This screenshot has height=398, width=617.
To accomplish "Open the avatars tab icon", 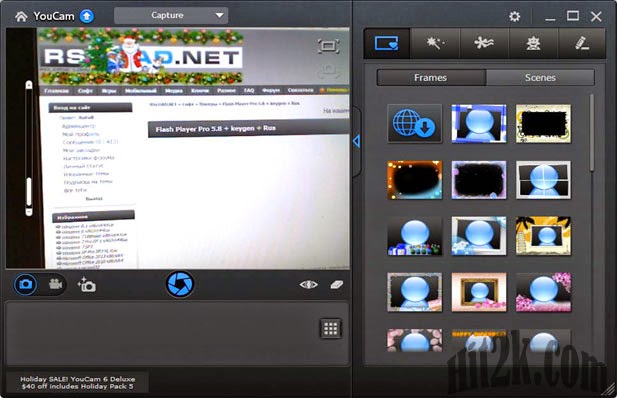I will pos(533,43).
